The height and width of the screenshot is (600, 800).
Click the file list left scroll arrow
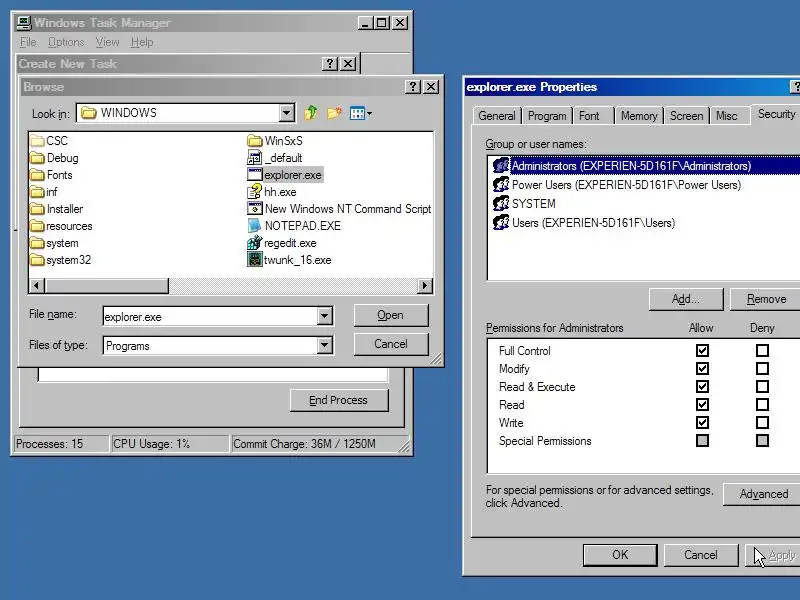point(36,285)
